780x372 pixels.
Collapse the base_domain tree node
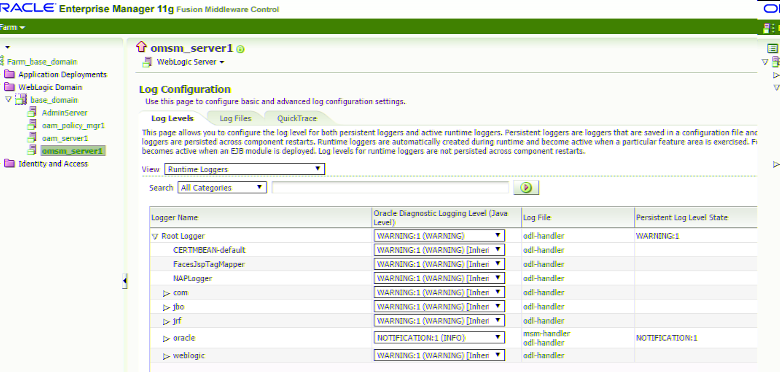click(8, 99)
